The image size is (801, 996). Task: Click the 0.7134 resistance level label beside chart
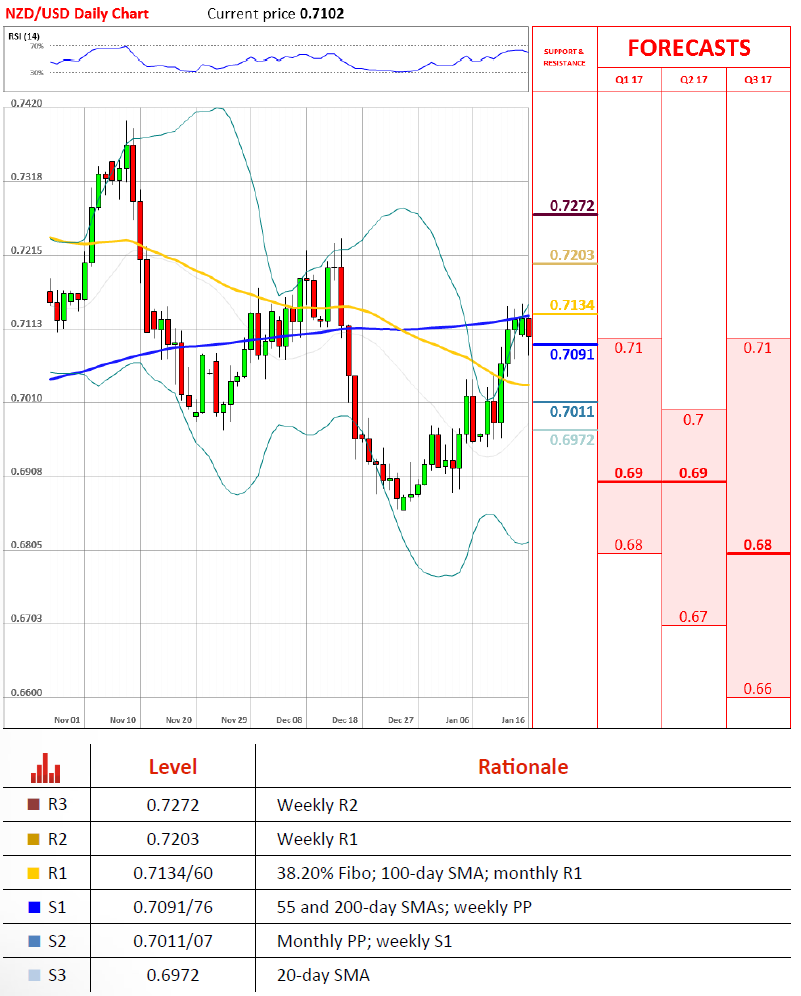(572, 305)
